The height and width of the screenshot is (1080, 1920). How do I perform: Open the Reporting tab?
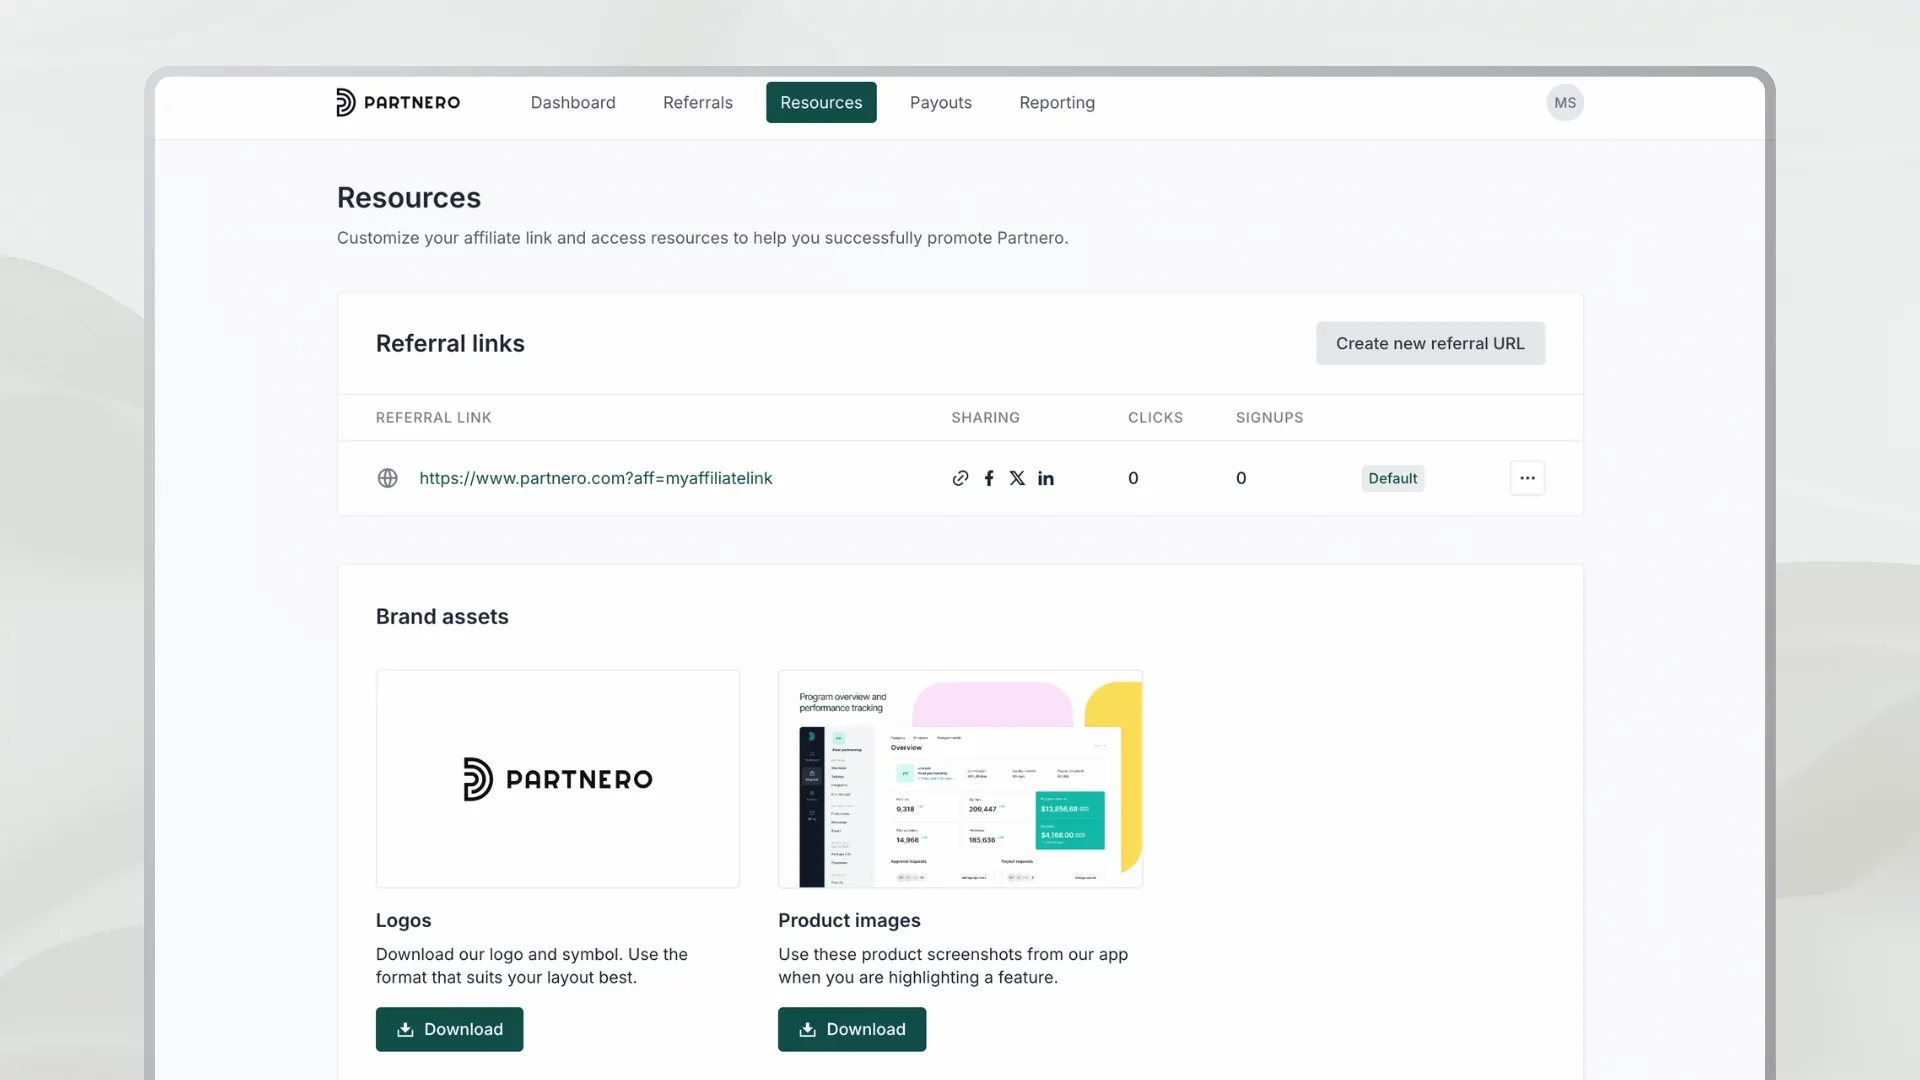point(1057,102)
